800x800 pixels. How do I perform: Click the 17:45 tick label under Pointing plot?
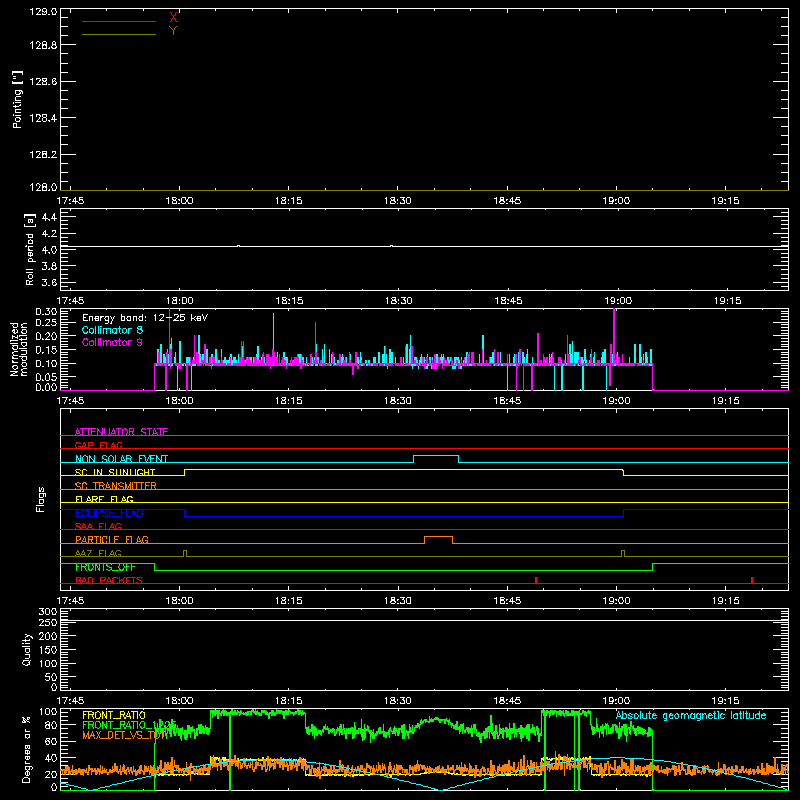(x=70, y=201)
